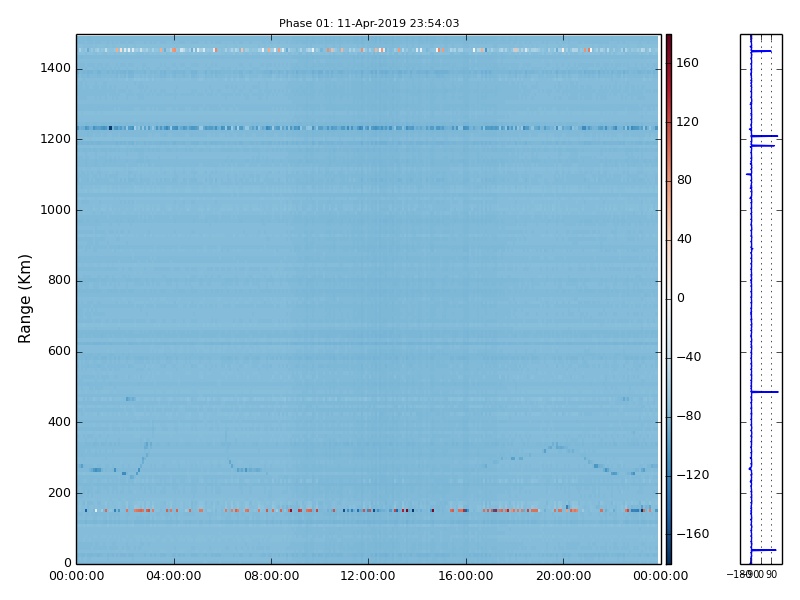Click the white-speckled band near 1450 km

368,50
